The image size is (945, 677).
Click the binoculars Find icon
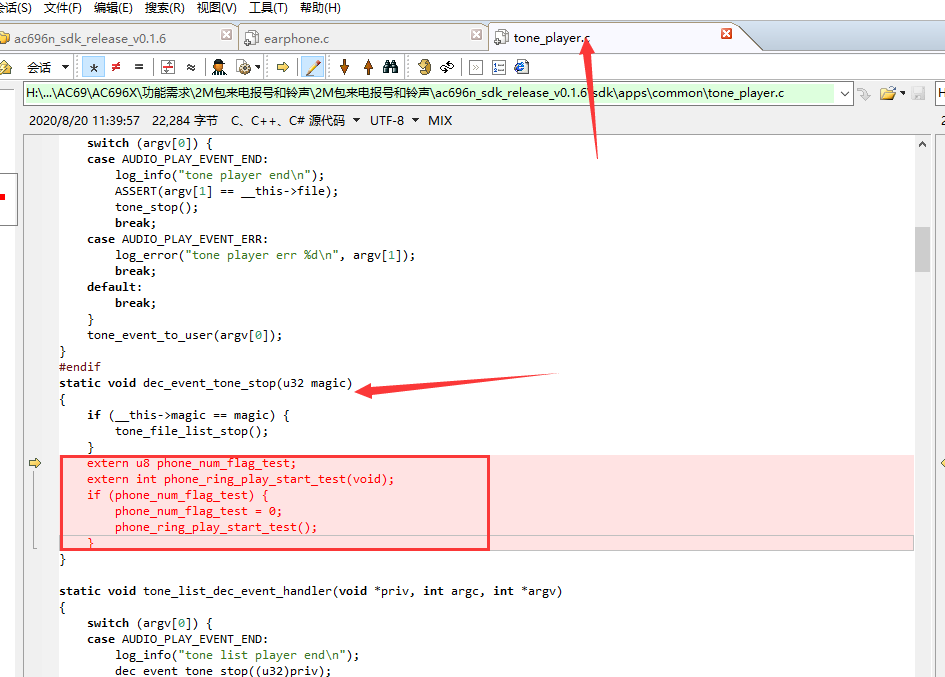tap(391, 67)
